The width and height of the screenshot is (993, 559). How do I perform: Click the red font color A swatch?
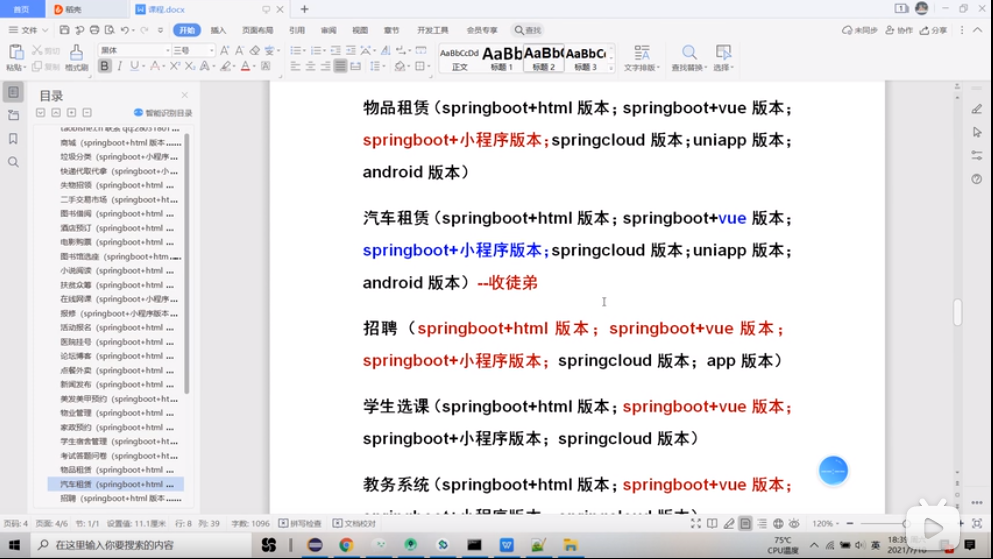[x=245, y=66]
